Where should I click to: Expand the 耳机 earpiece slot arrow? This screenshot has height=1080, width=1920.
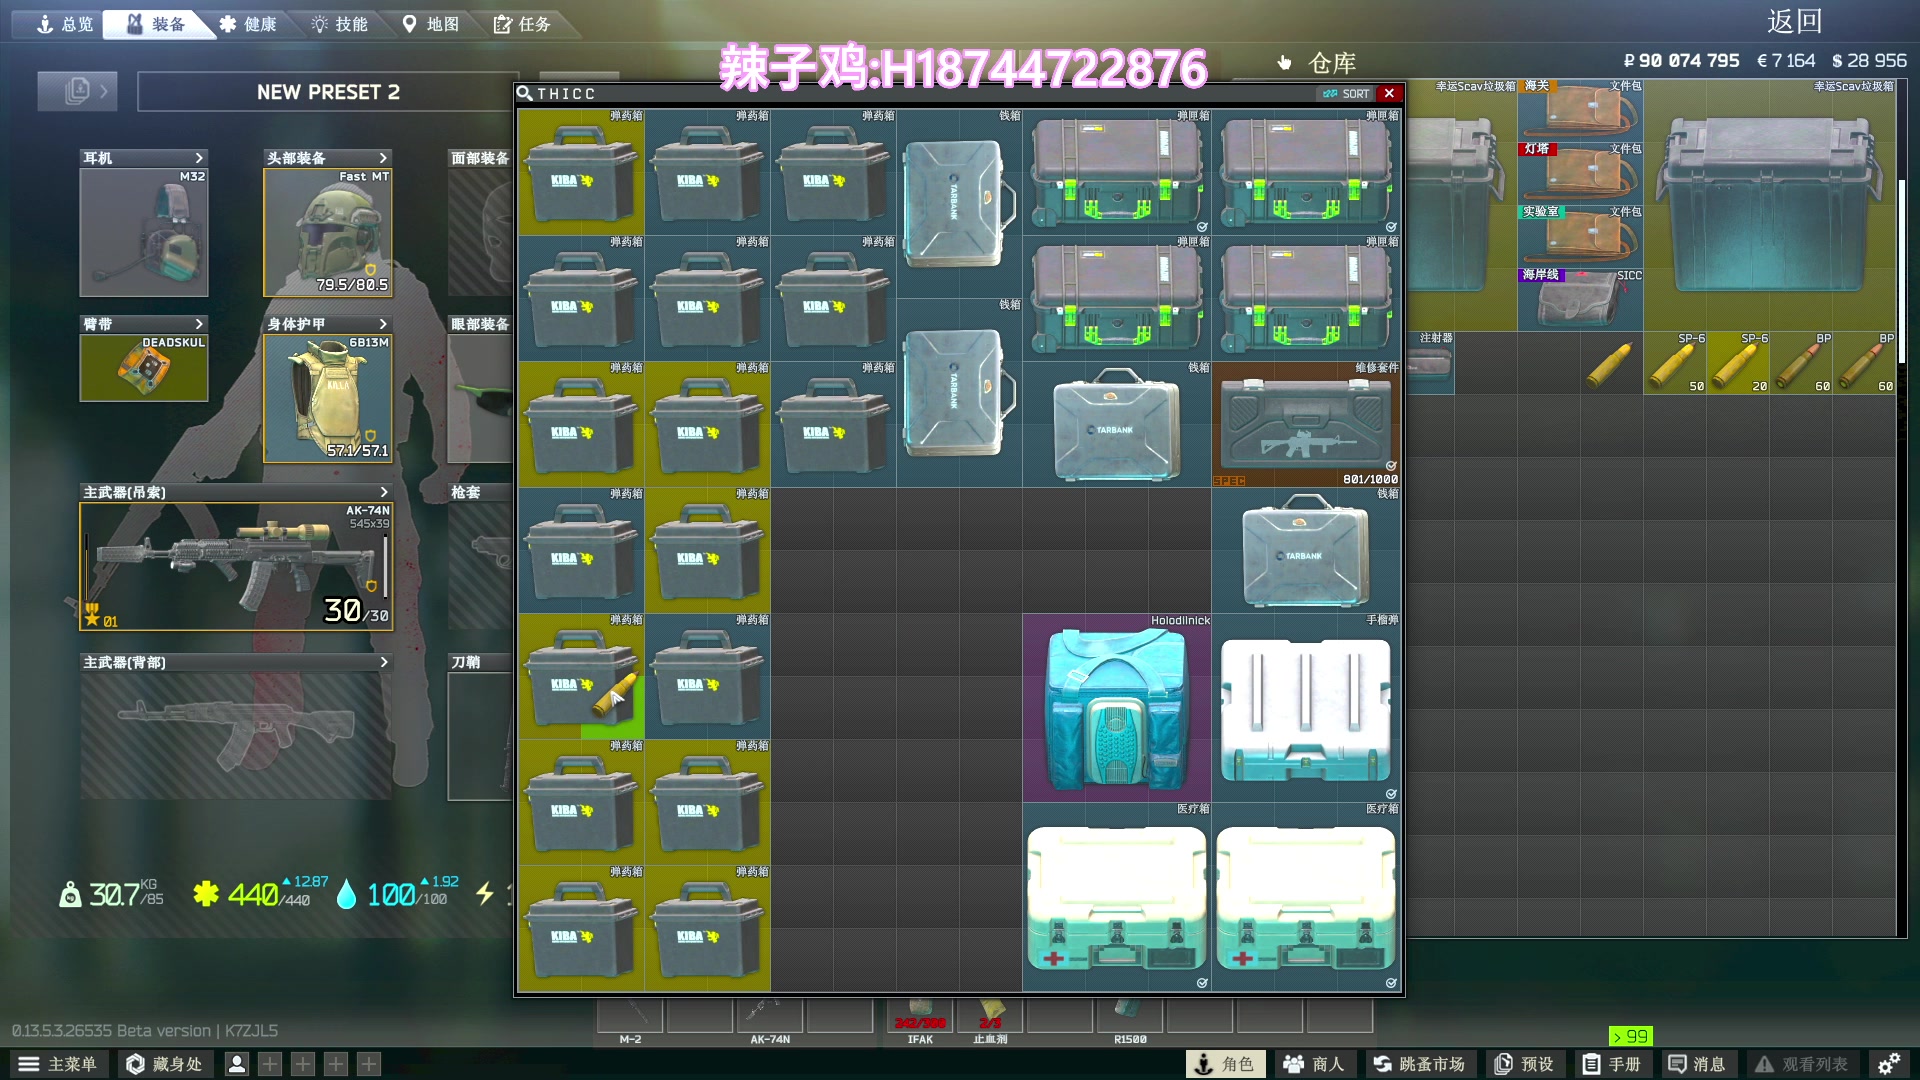[199, 158]
